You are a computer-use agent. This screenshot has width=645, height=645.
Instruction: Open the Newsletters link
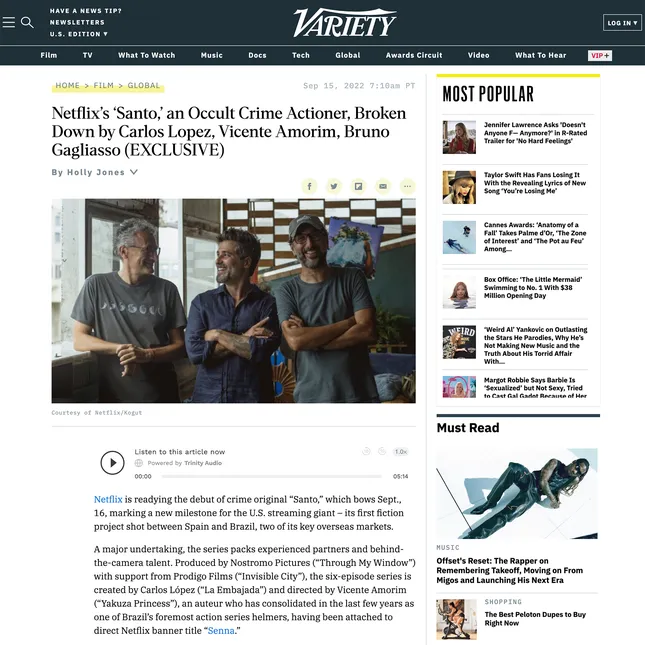pyautogui.click(x=77, y=22)
